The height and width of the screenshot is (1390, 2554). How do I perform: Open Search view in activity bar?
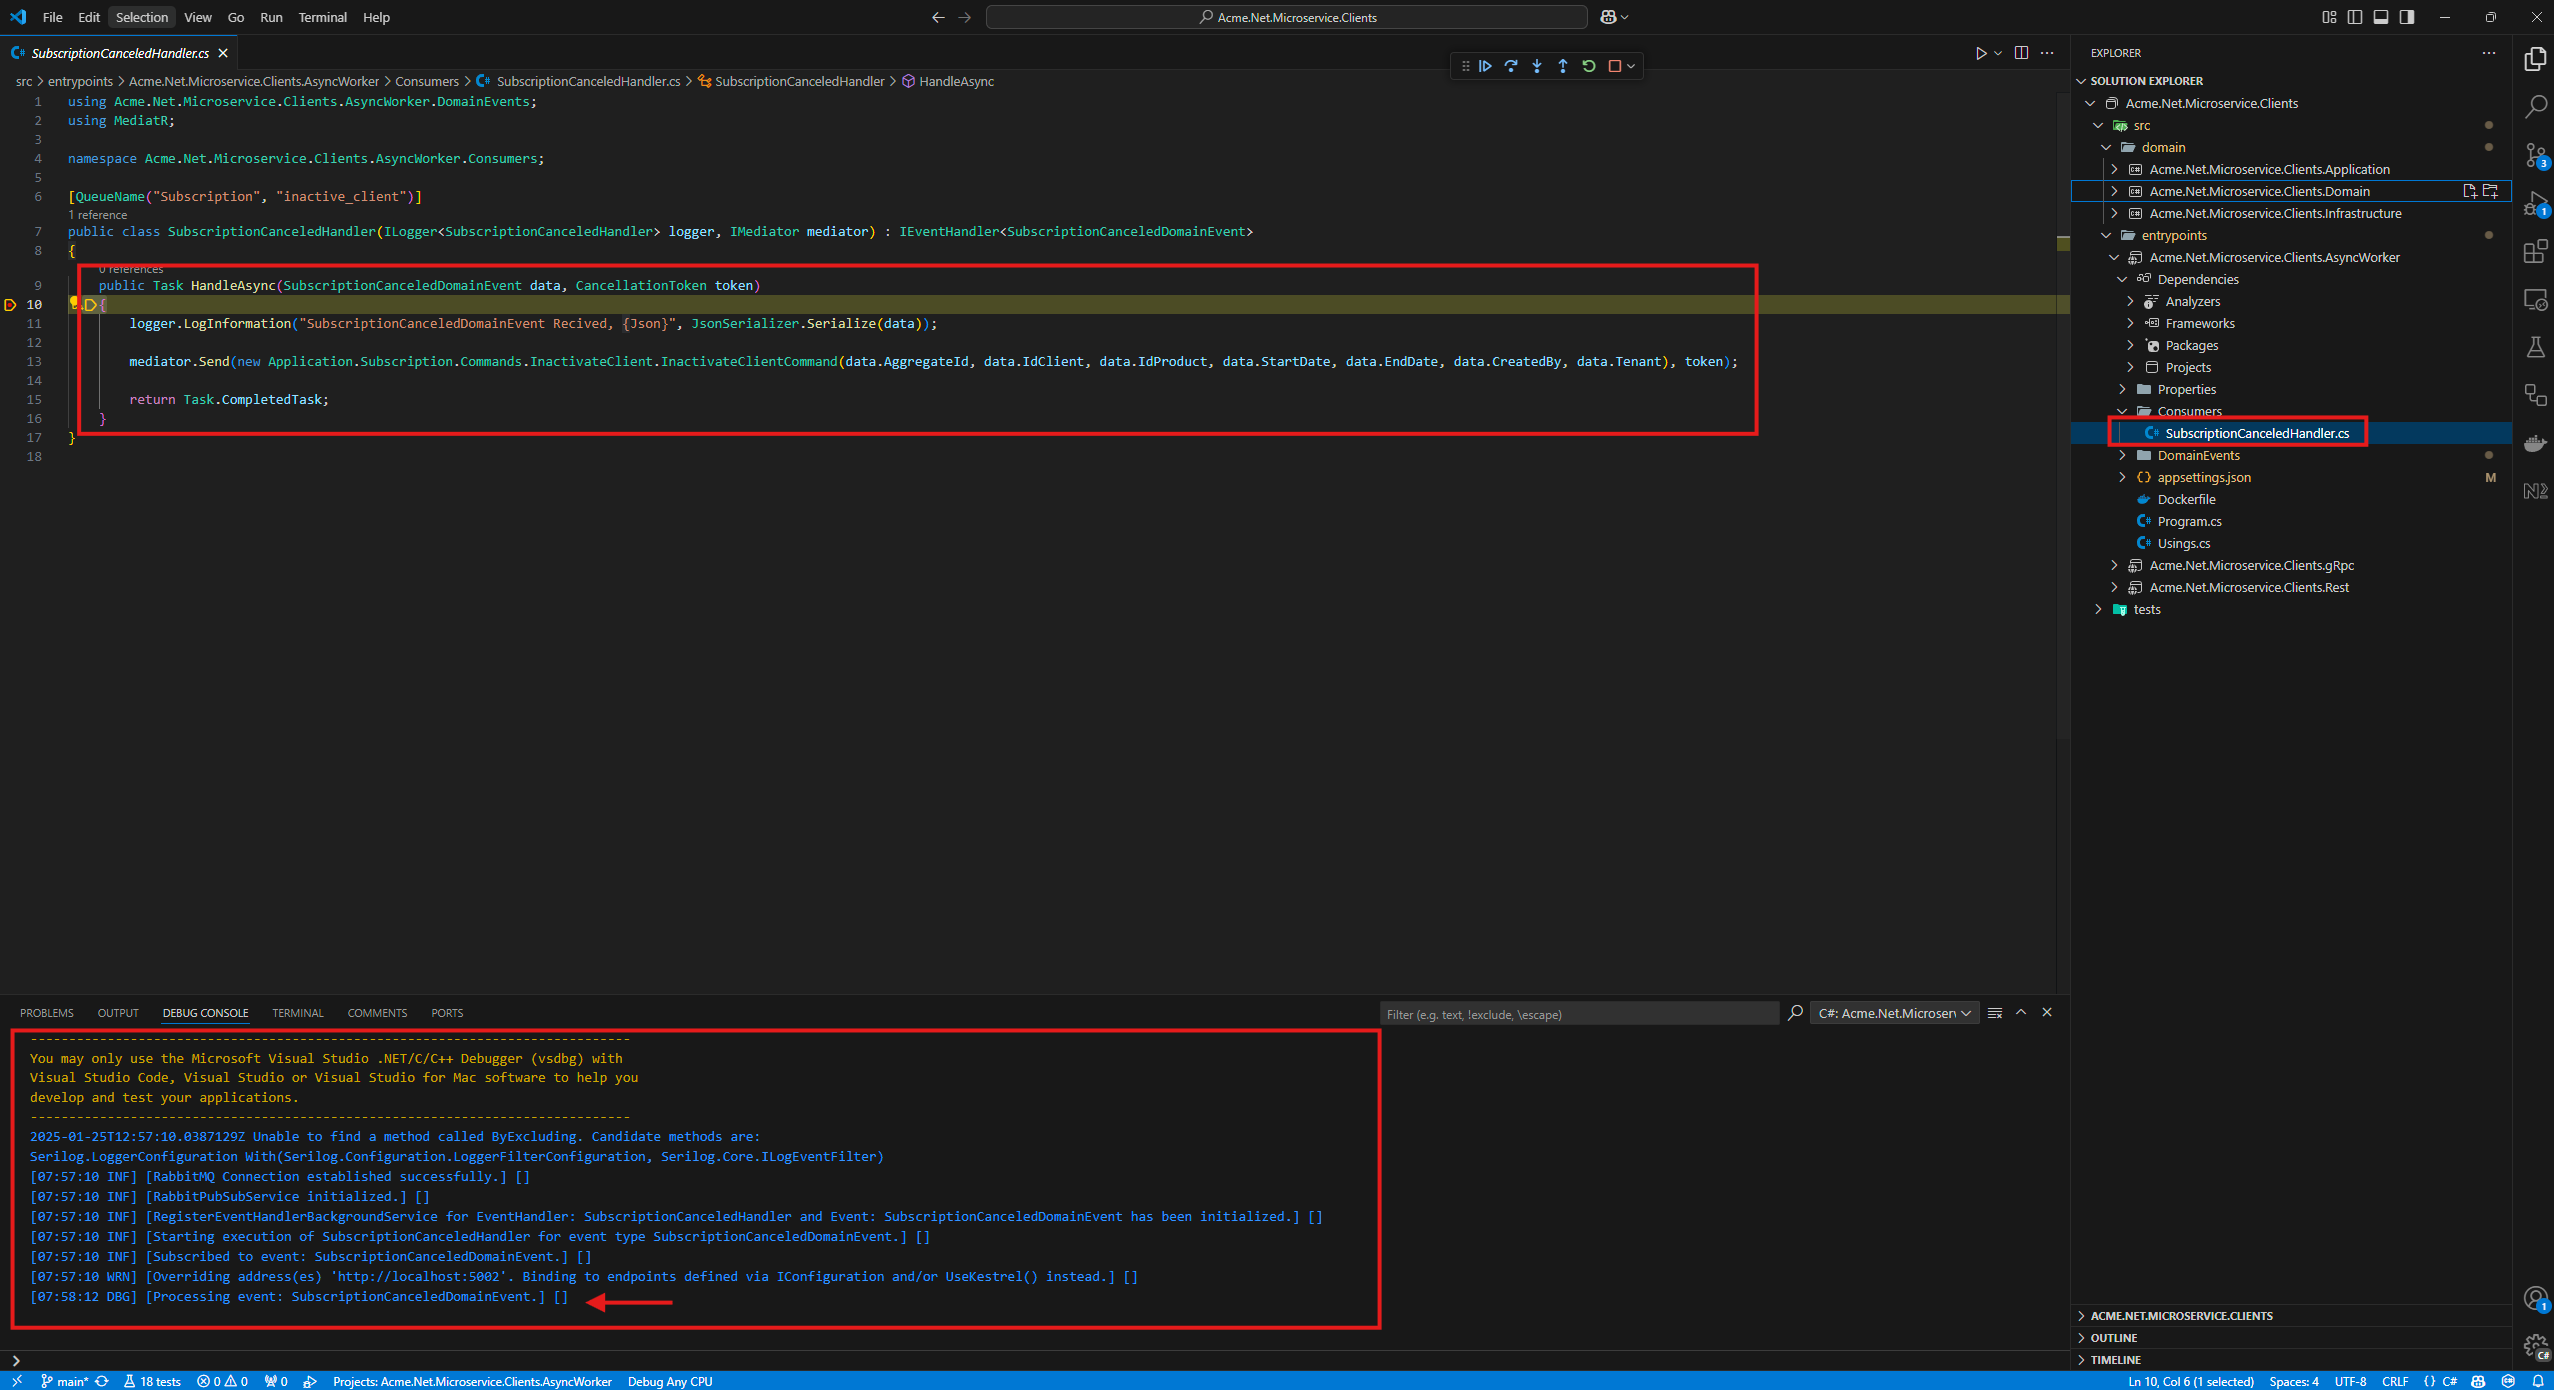tap(2535, 107)
